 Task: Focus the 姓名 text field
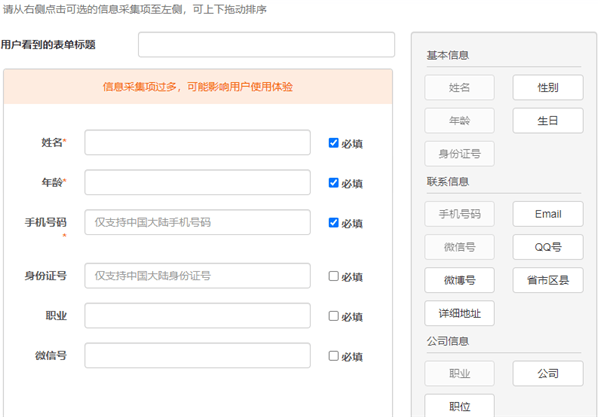pyautogui.click(x=197, y=142)
